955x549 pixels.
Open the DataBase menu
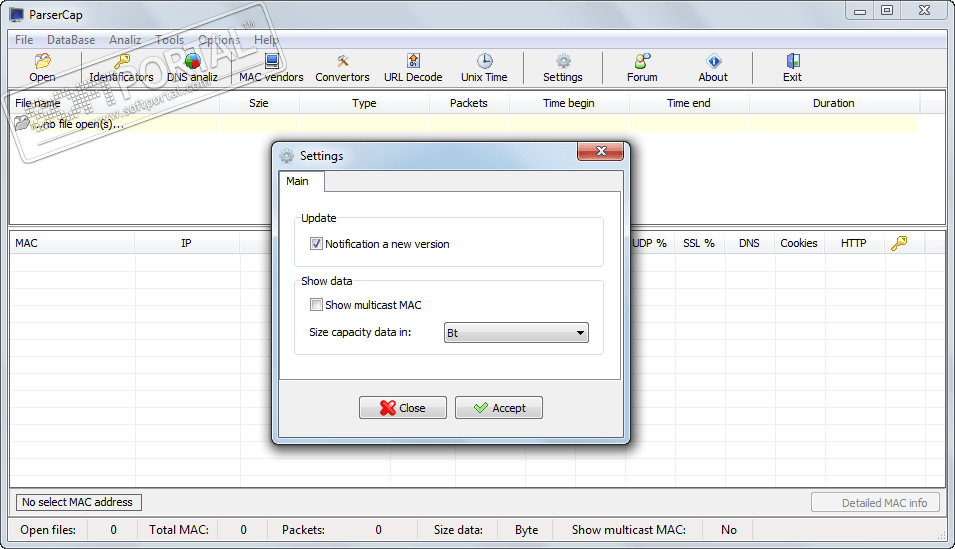(71, 40)
